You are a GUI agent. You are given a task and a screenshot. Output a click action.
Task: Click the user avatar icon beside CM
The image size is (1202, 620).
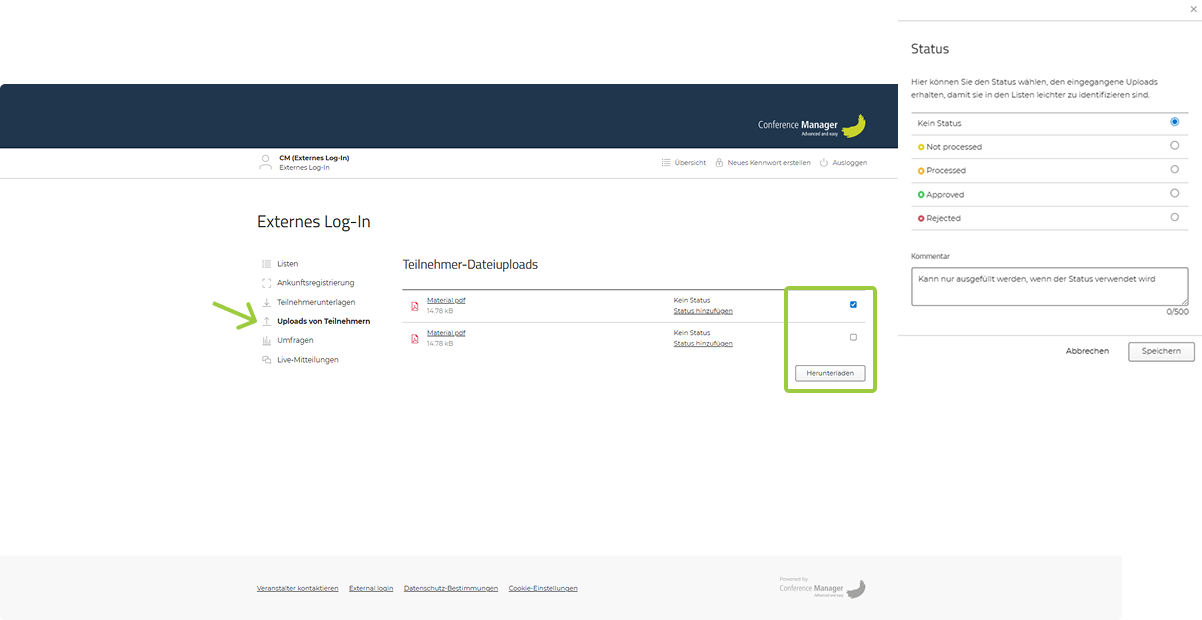click(x=265, y=162)
